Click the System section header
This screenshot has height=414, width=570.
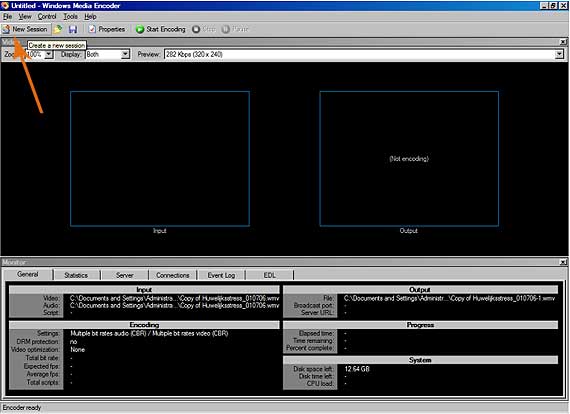coord(420,360)
